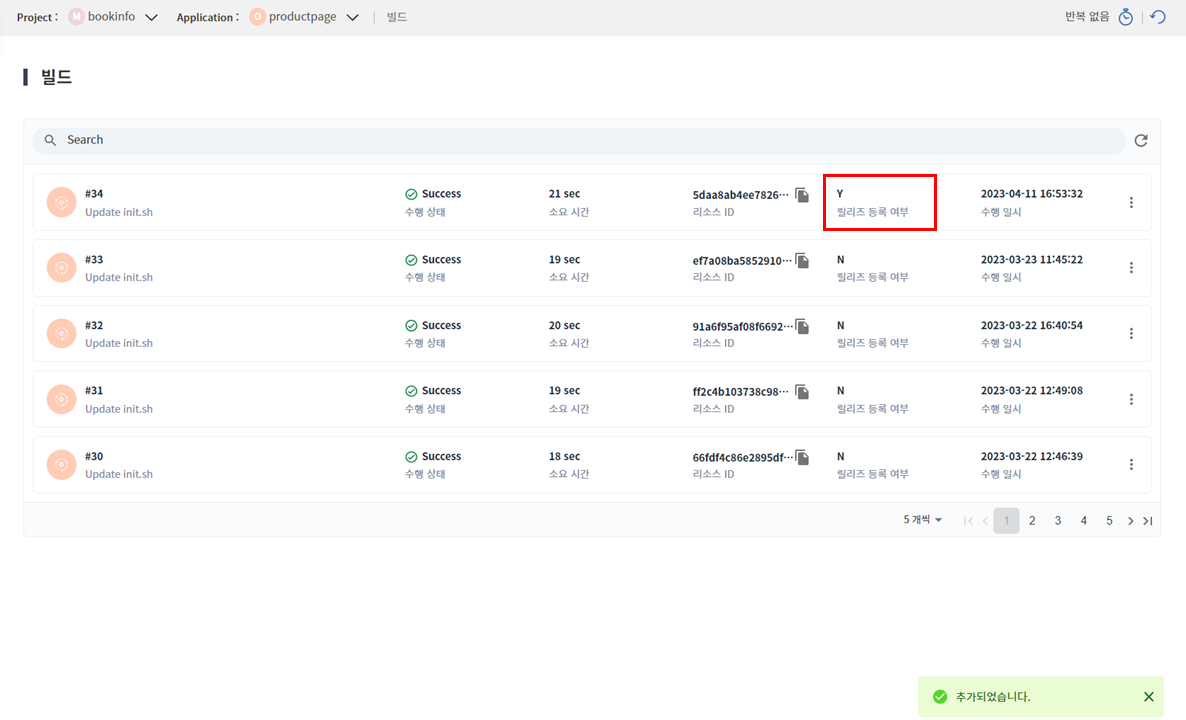Click the '반복 없음' label
1186x720 pixels.
pyautogui.click(x=1087, y=17)
